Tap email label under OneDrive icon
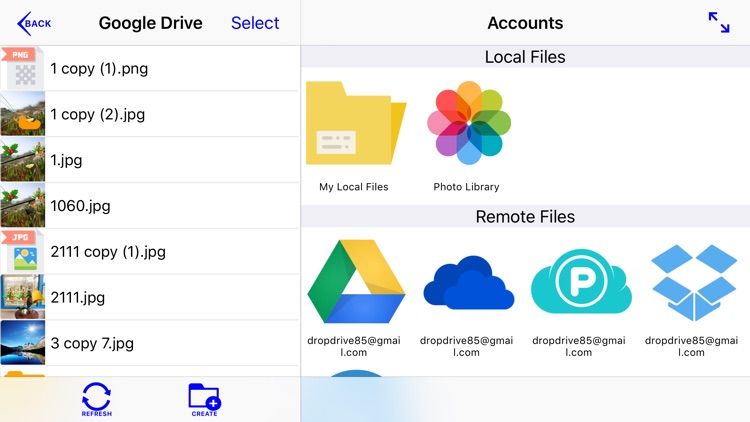 pos(466,346)
